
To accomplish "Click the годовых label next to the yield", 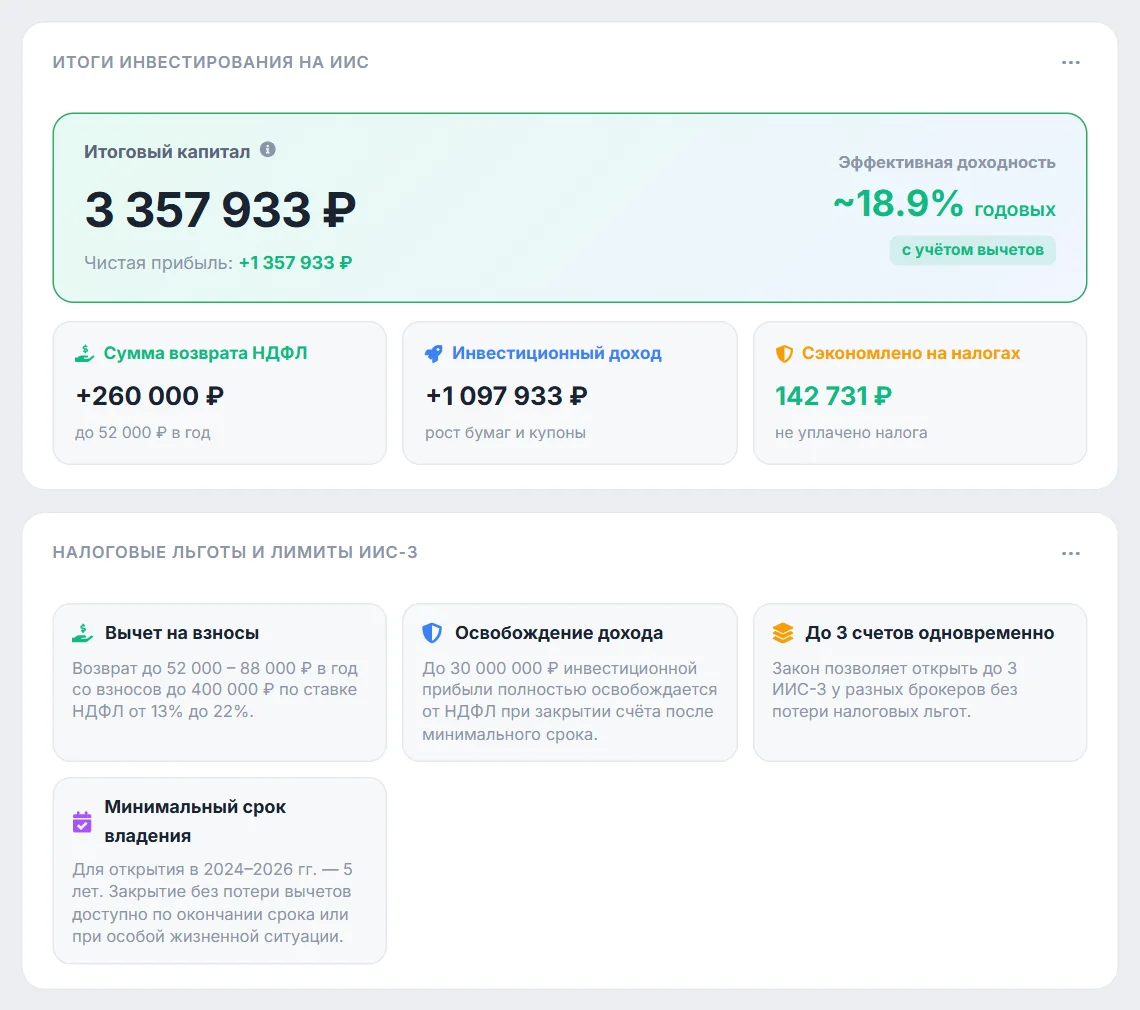I will point(1014,210).
